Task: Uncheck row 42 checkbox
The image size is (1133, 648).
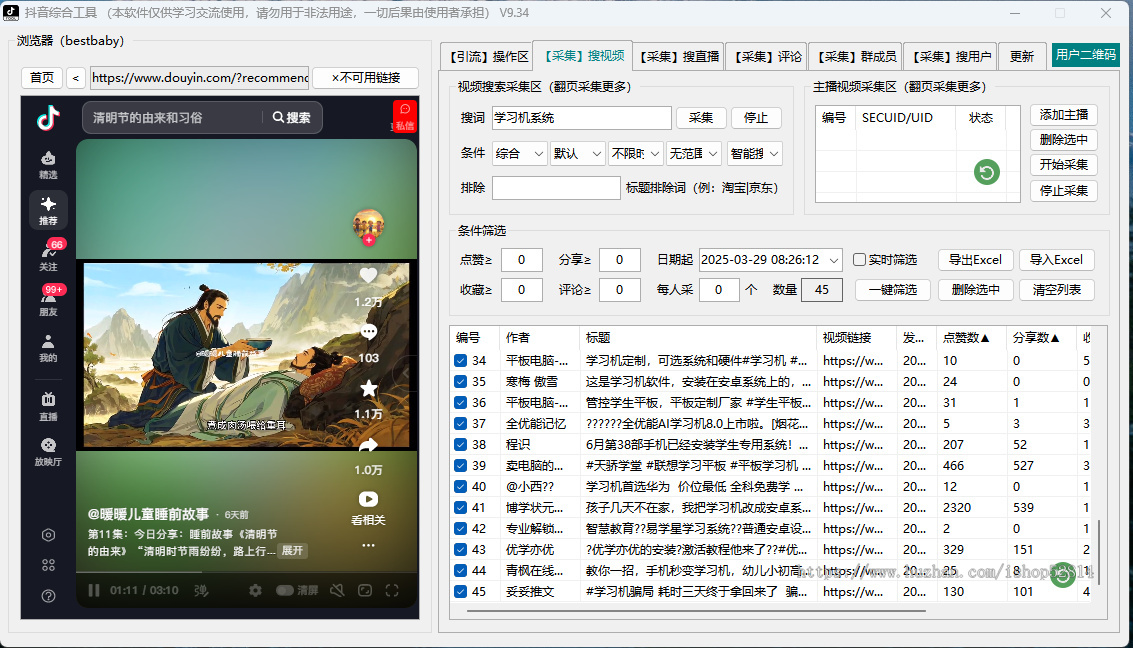Action: click(460, 528)
